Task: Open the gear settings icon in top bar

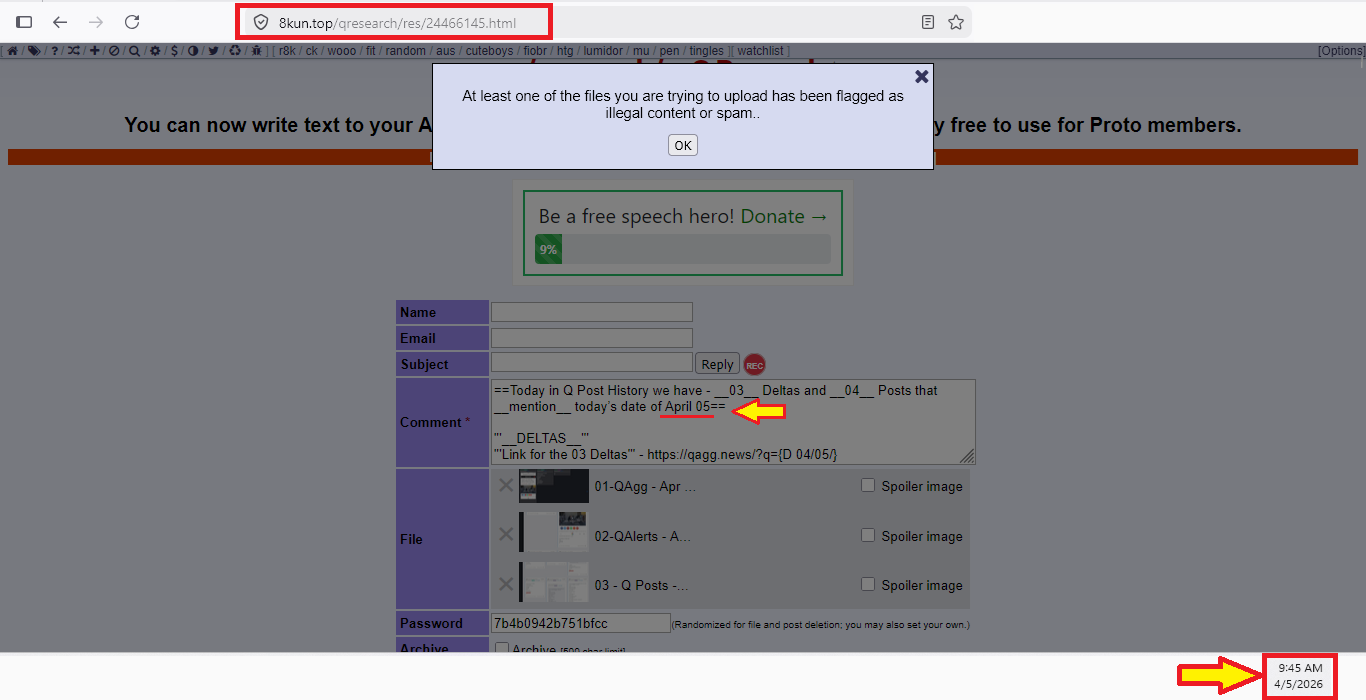Action: 155,51
